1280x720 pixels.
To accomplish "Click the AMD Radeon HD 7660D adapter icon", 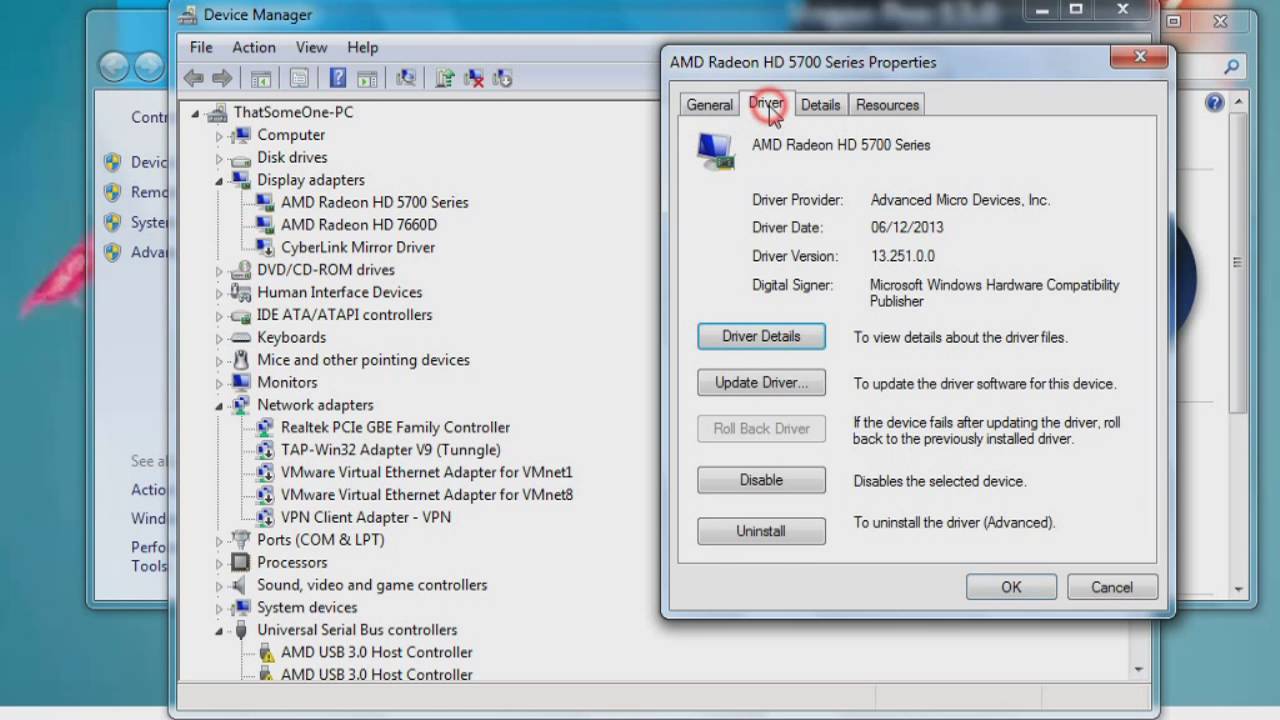I will 265,225.
